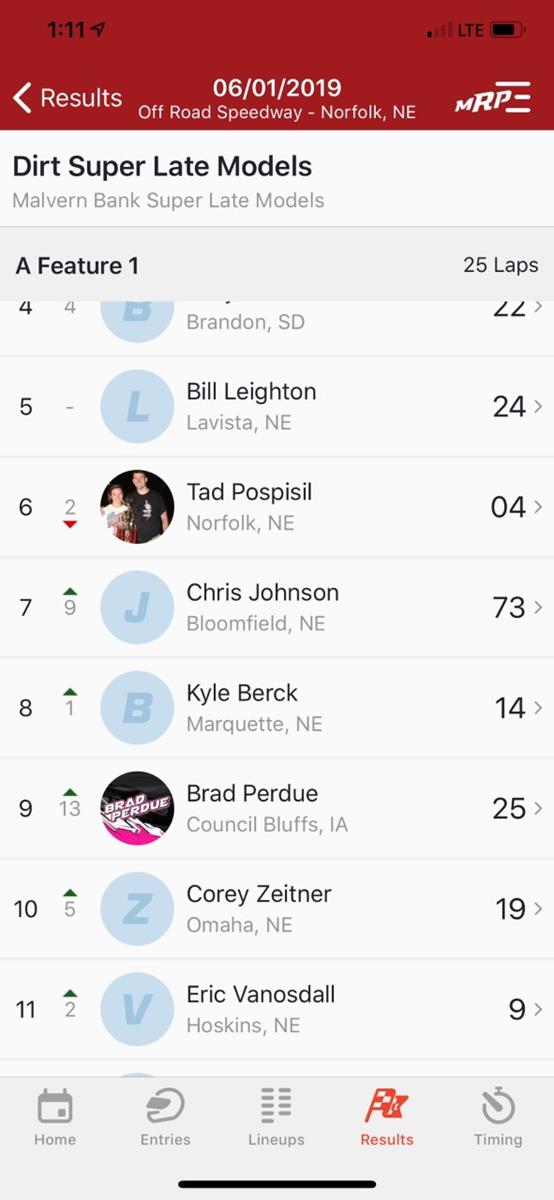This screenshot has width=554, height=1200.
Task: Open Brad Perdue's logo thumbnail
Action: coord(137,808)
